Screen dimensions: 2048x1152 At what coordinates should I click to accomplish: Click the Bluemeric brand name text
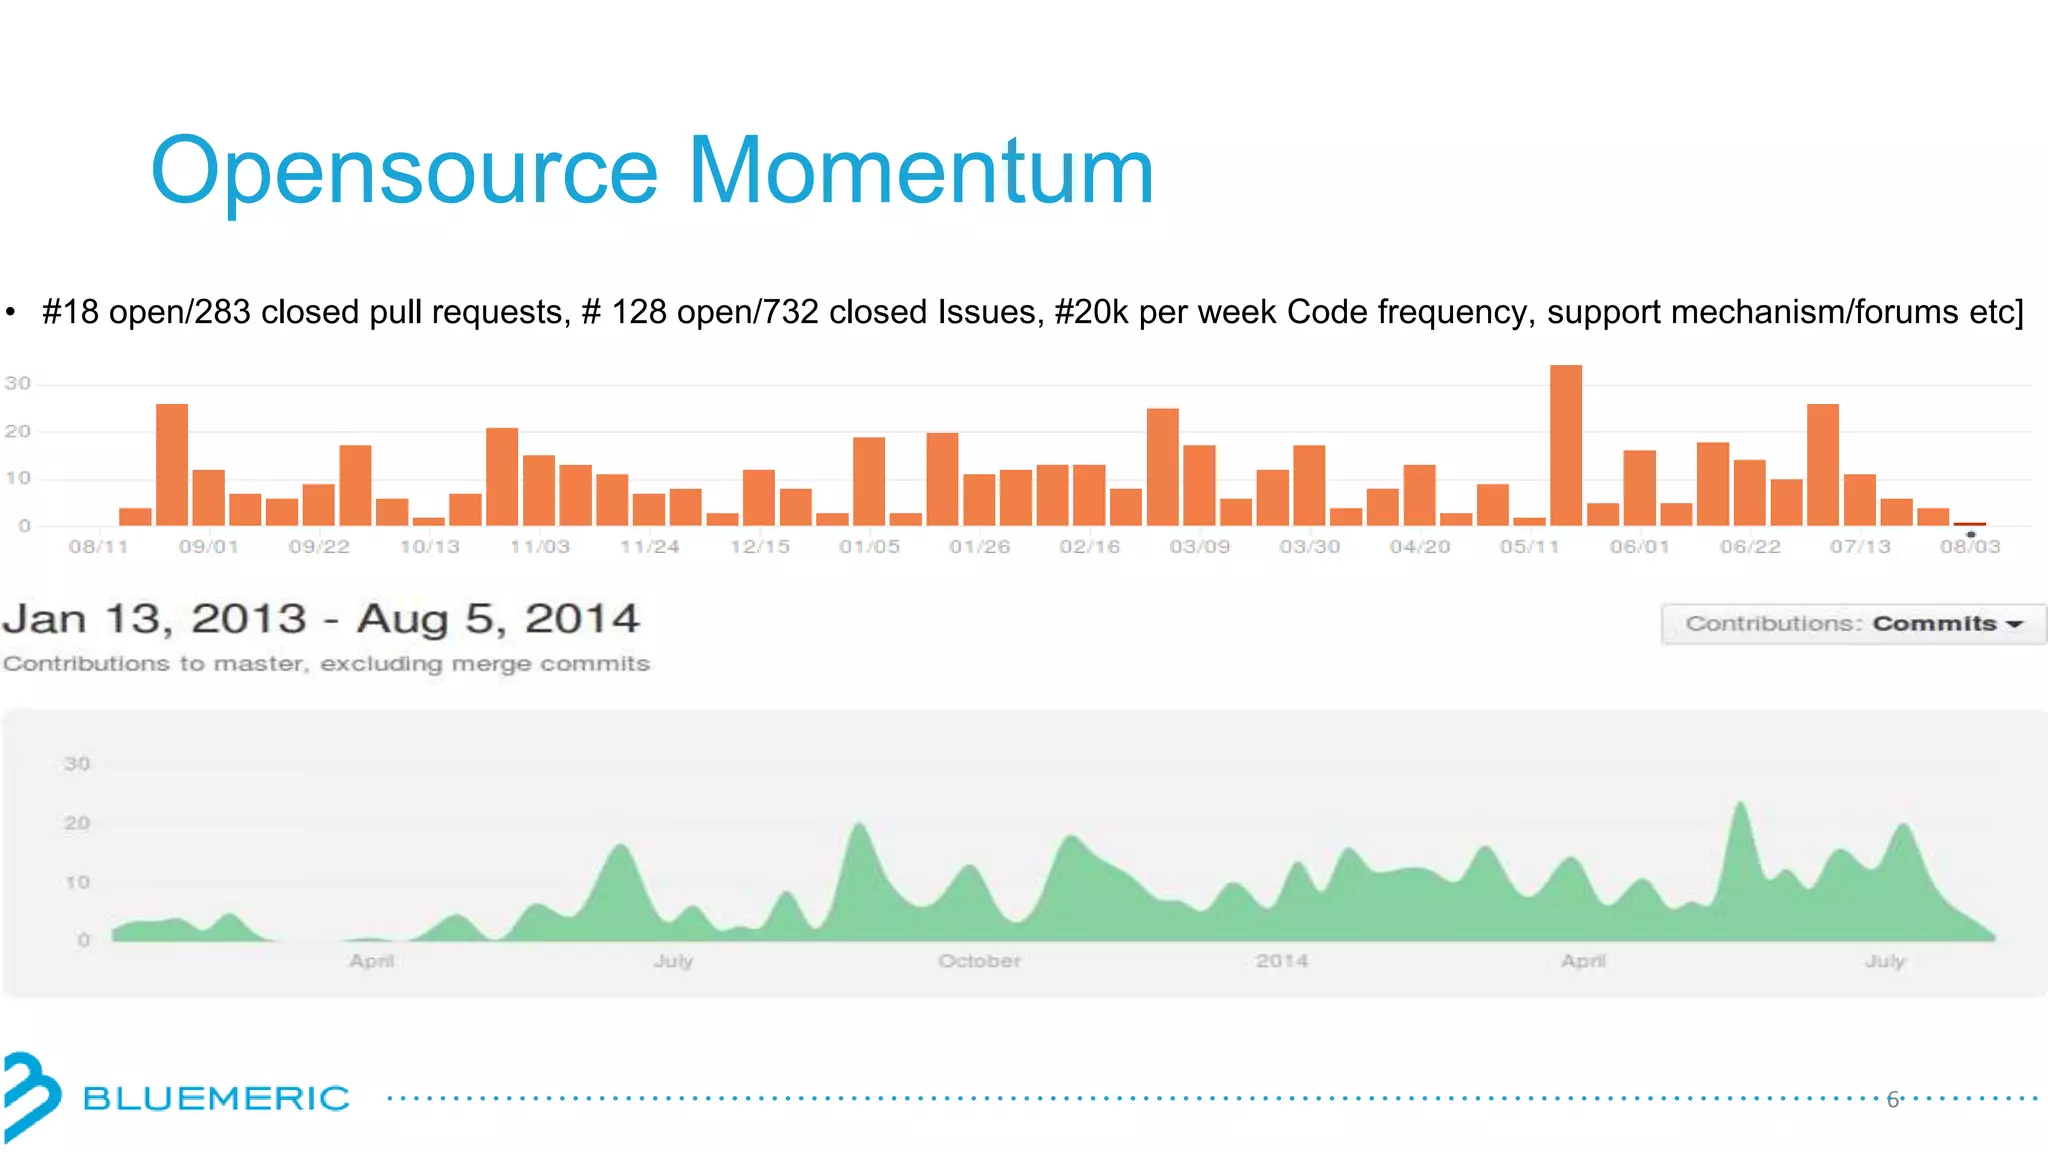coord(216,1098)
